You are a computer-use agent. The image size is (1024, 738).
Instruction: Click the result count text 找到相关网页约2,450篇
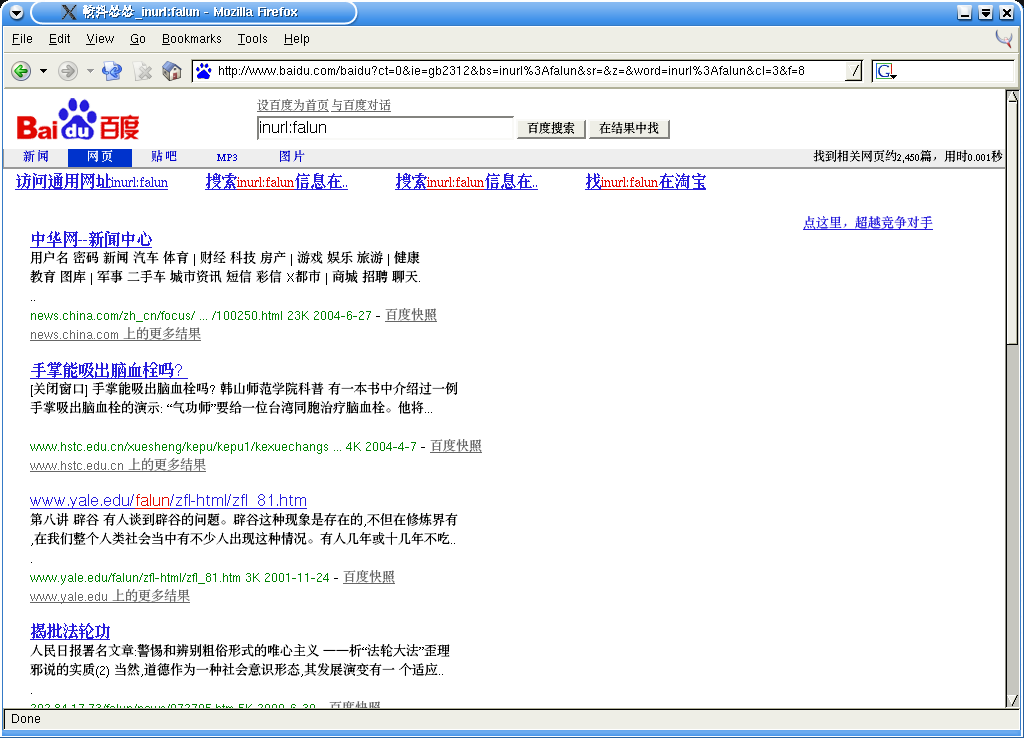[872, 157]
